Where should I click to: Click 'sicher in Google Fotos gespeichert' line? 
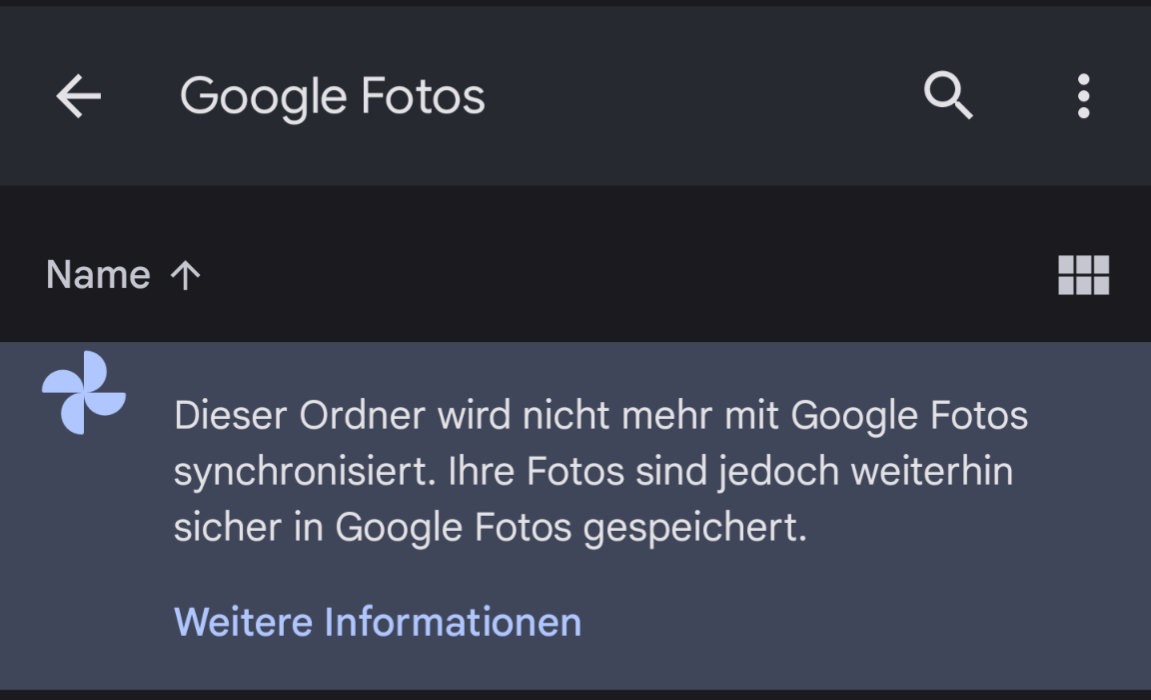pyautogui.click(x=490, y=528)
